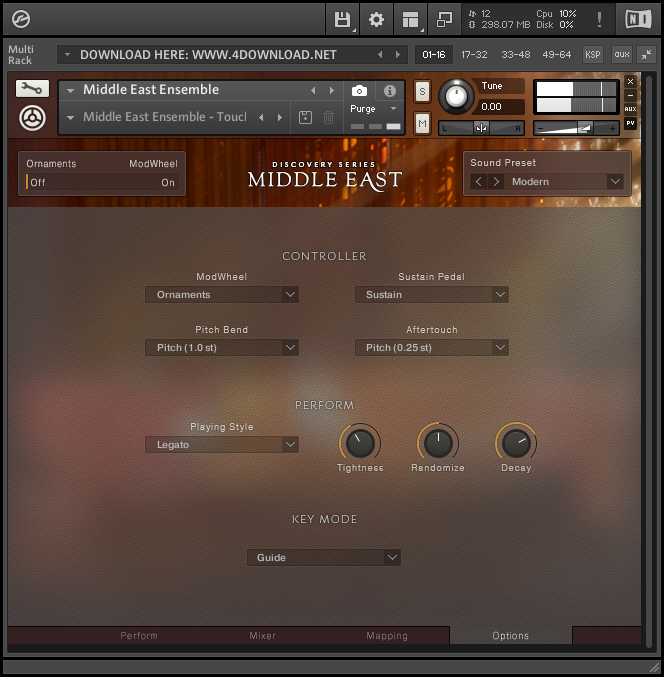The width and height of the screenshot is (664, 677).
Task: Open the Playing Style Legato dropdown
Action: [222, 445]
